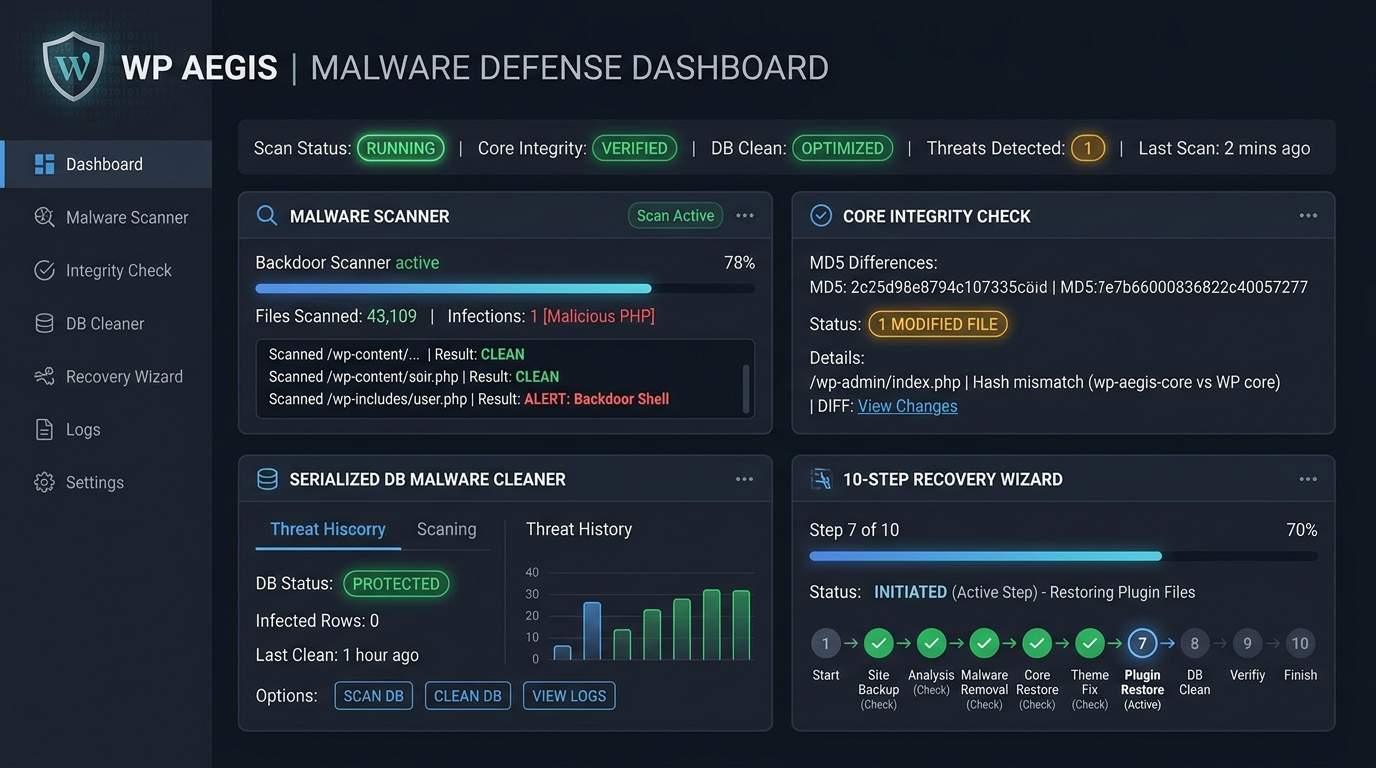Select the active step 7 Plugin Restore marker
Screen dimensions: 1376x768
(x=1142, y=643)
